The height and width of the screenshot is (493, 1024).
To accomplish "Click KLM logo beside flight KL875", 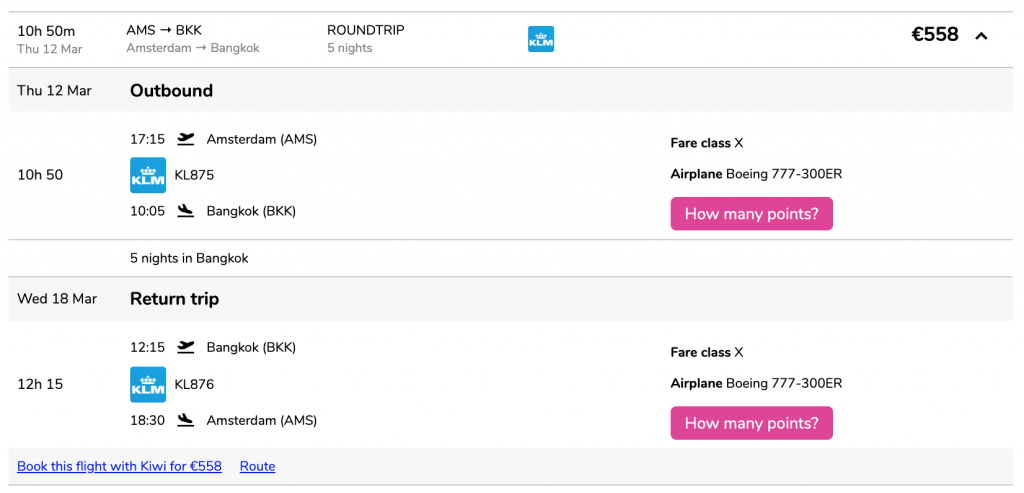I will pyautogui.click(x=148, y=175).
